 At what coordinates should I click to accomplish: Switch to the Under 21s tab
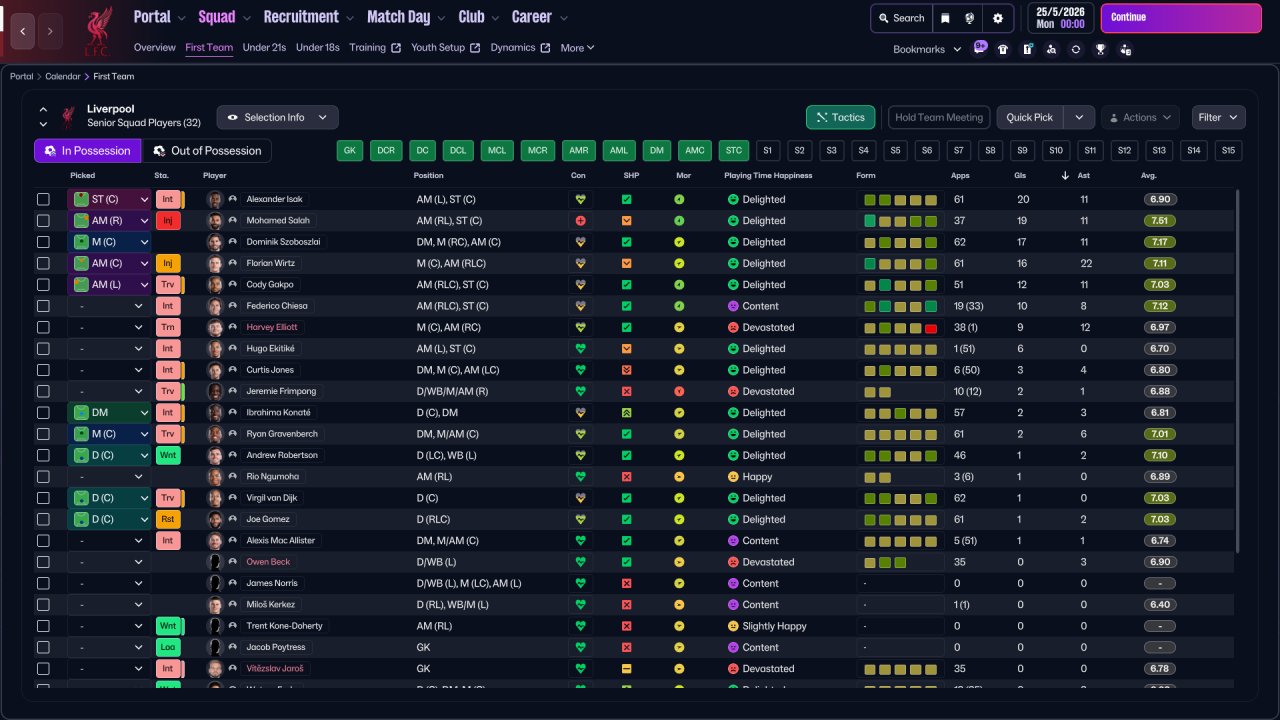pyautogui.click(x=264, y=48)
